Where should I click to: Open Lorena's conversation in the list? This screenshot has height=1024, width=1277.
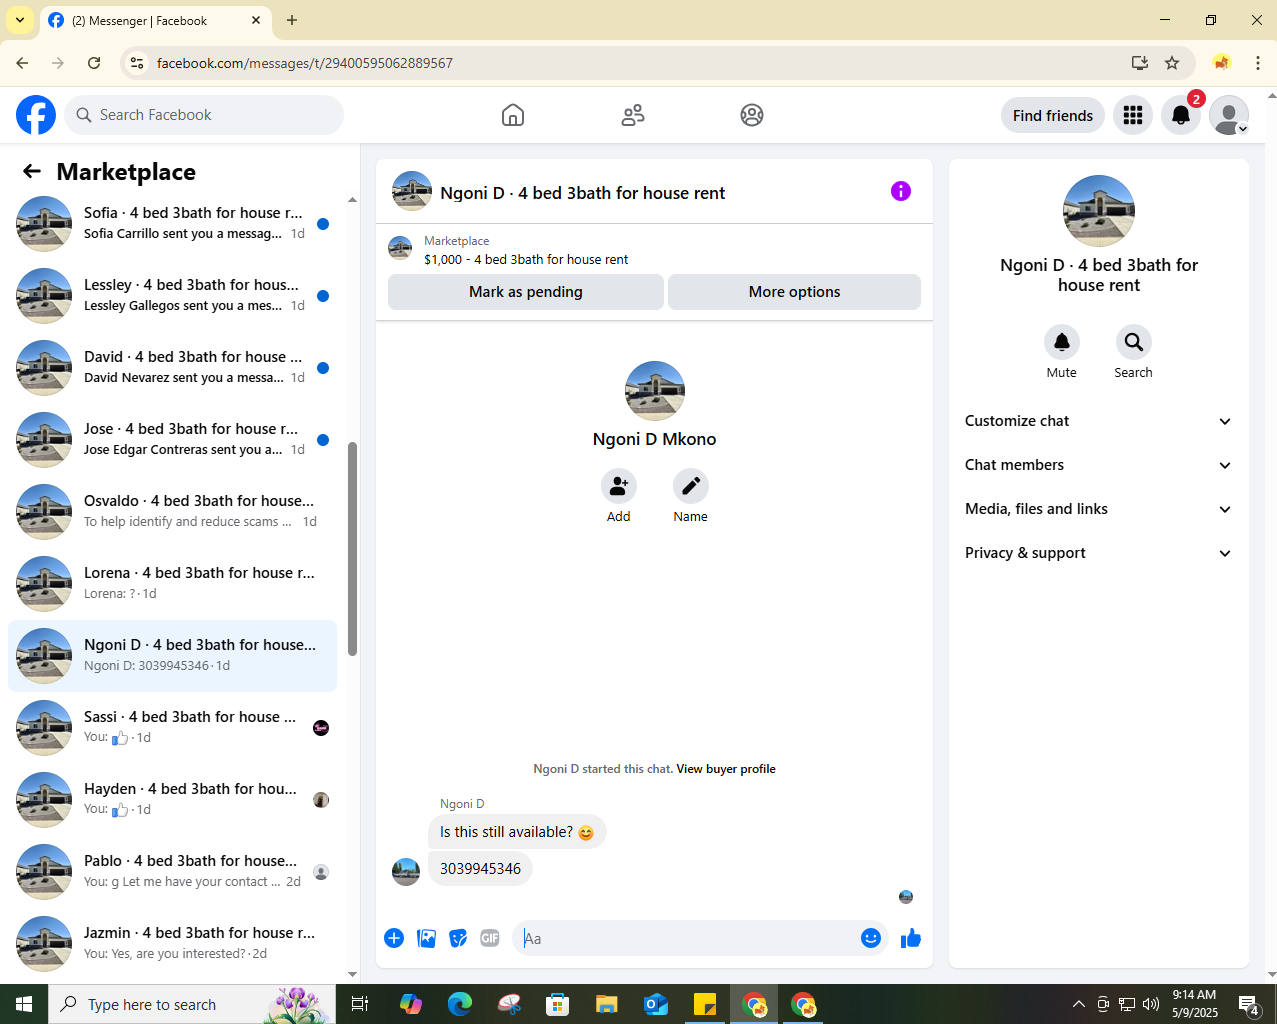tap(172, 584)
